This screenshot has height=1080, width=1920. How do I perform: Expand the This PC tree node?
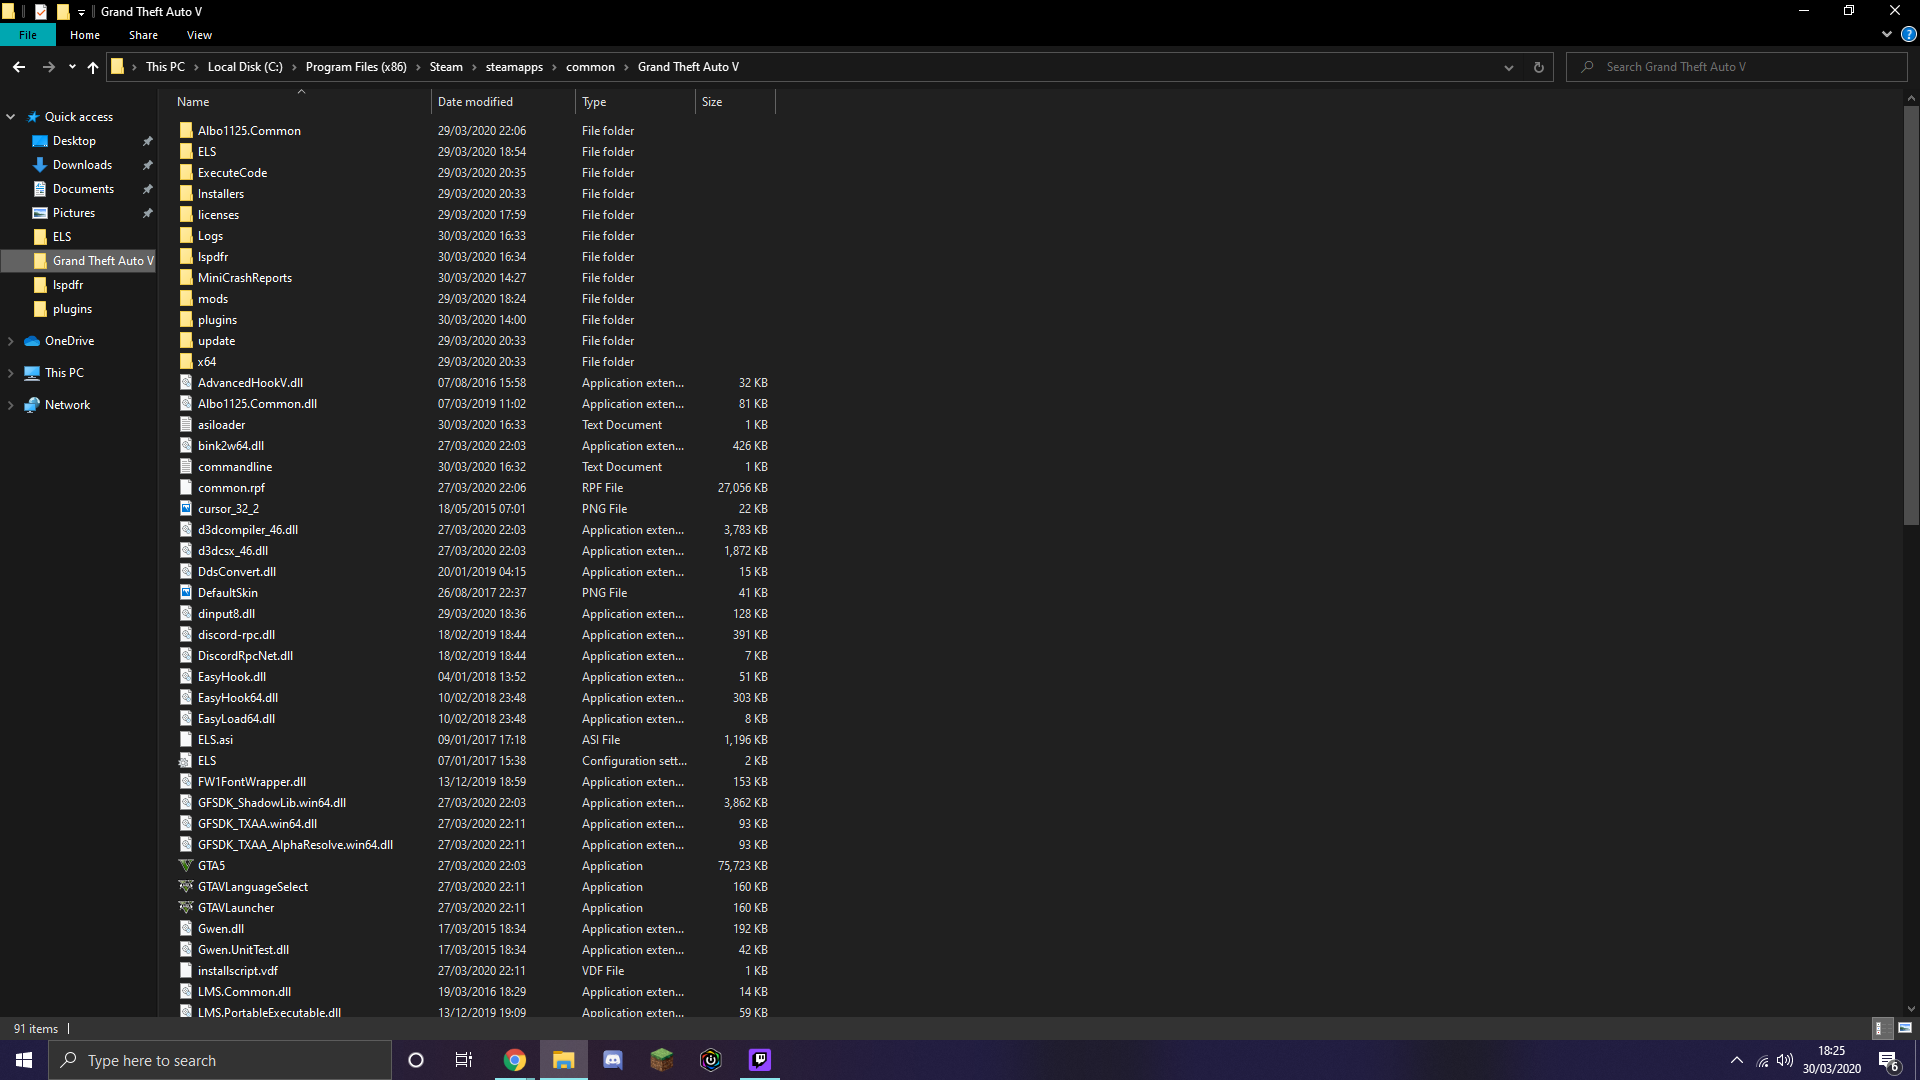[x=11, y=373]
